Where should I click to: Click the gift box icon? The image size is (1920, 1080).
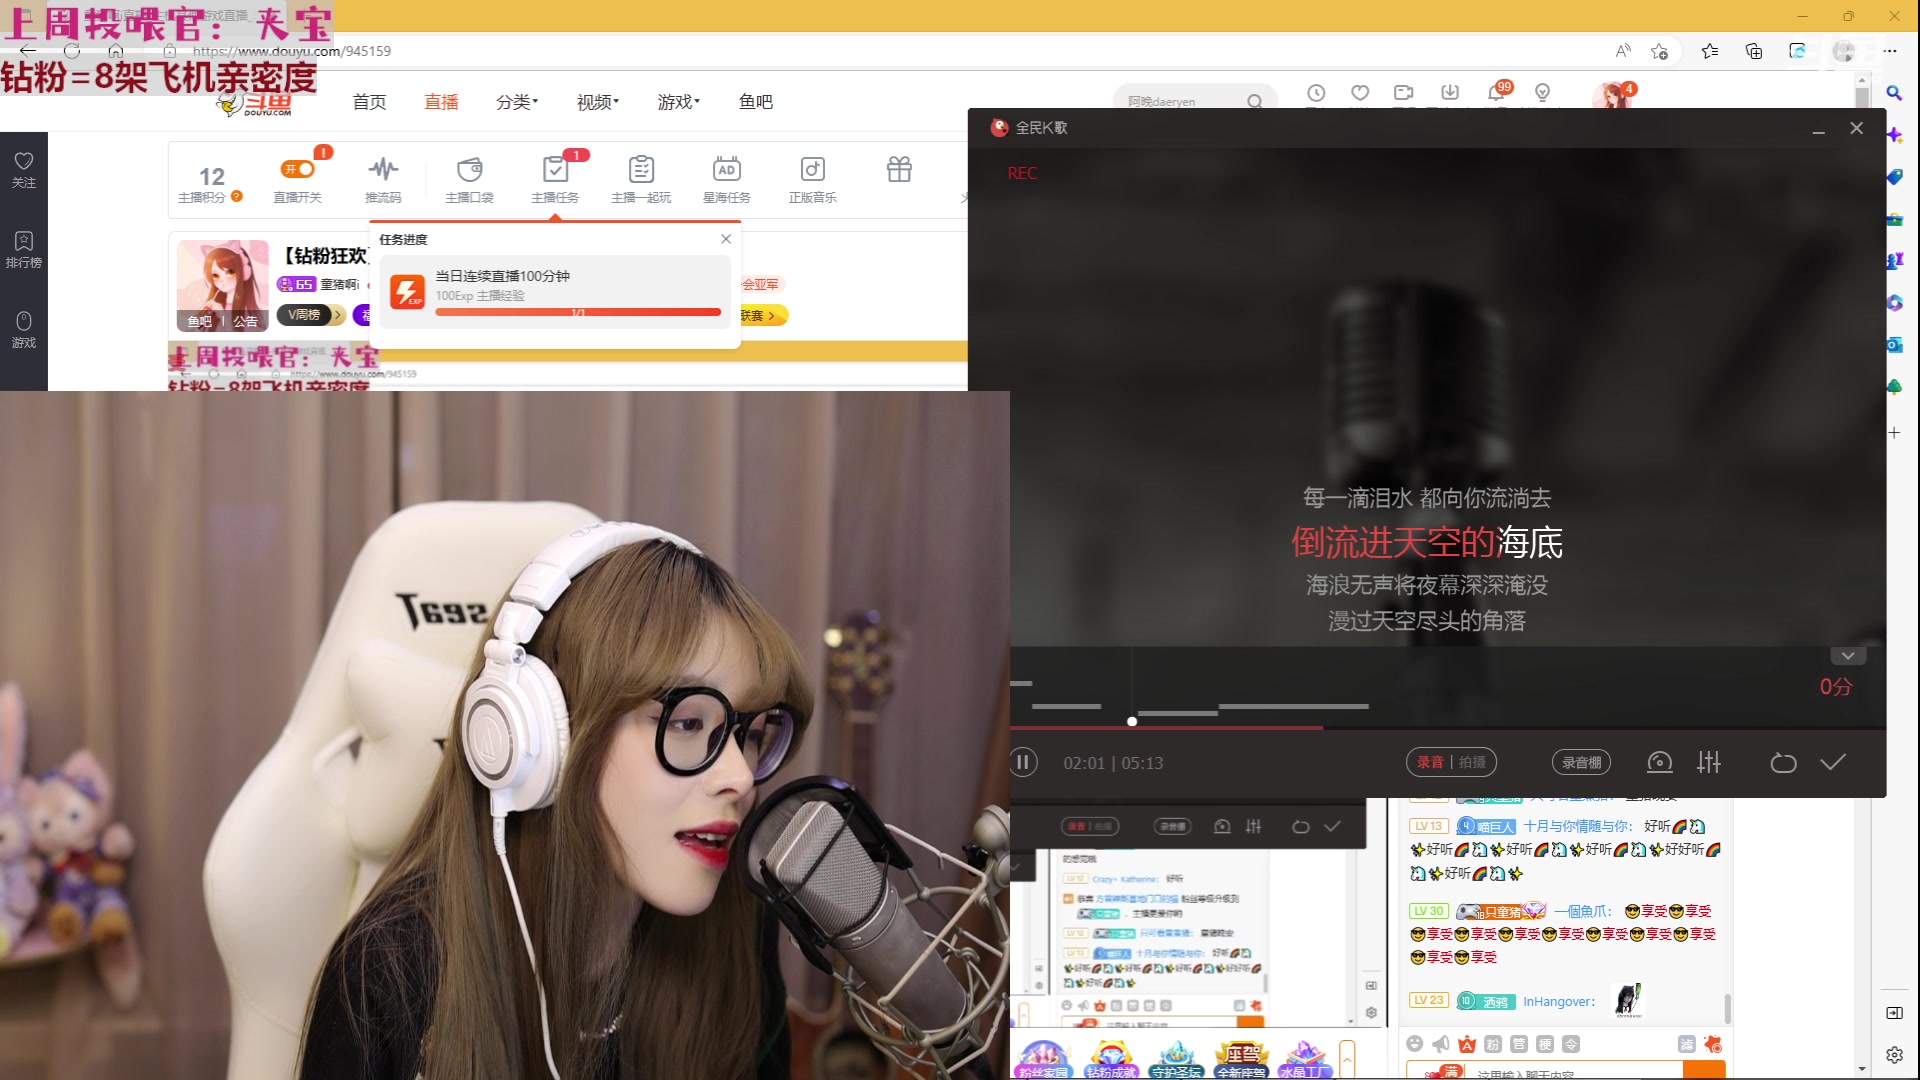pyautogui.click(x=899, y=170)
